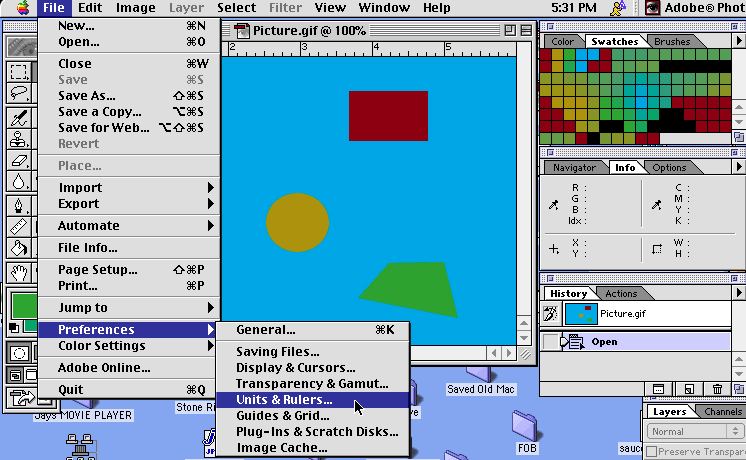
Task: Choose Save As from File menu
Action: (x=128, y=96)
